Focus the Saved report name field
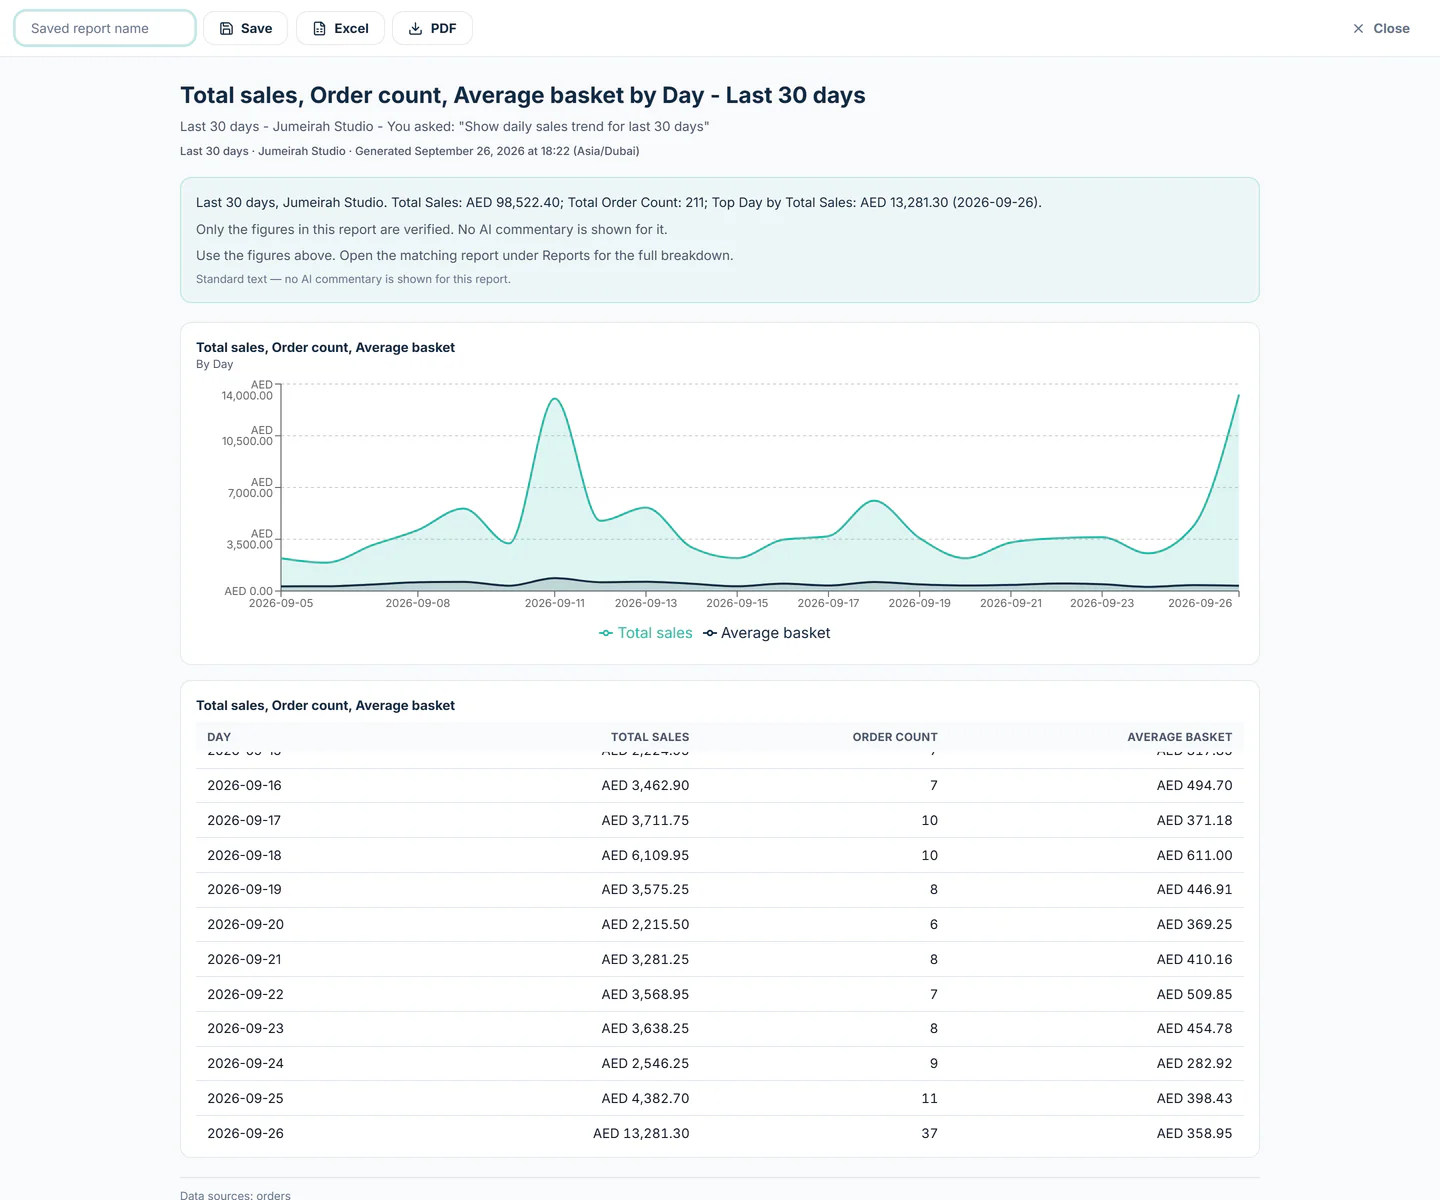The width and height of the screenshot is (1440, 1200). (105, 28)
